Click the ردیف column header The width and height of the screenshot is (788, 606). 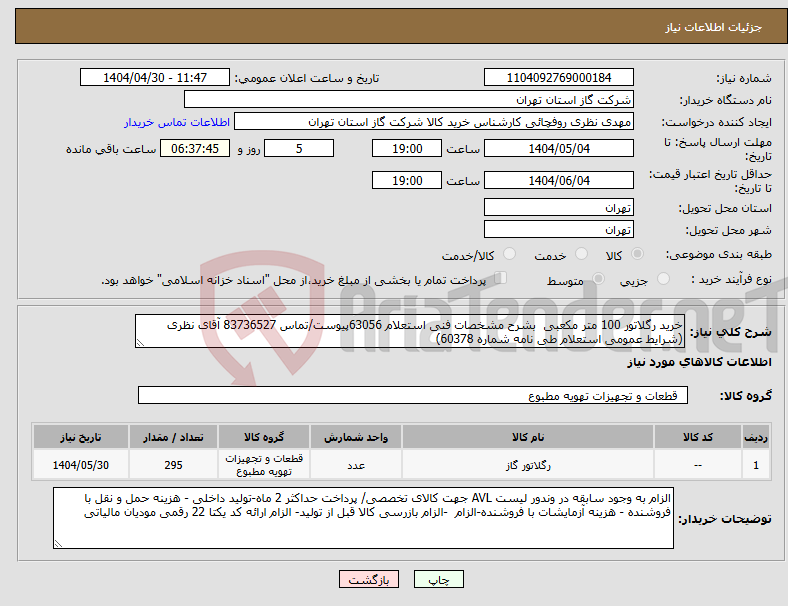pyautogui.click(x=755, y=437)
